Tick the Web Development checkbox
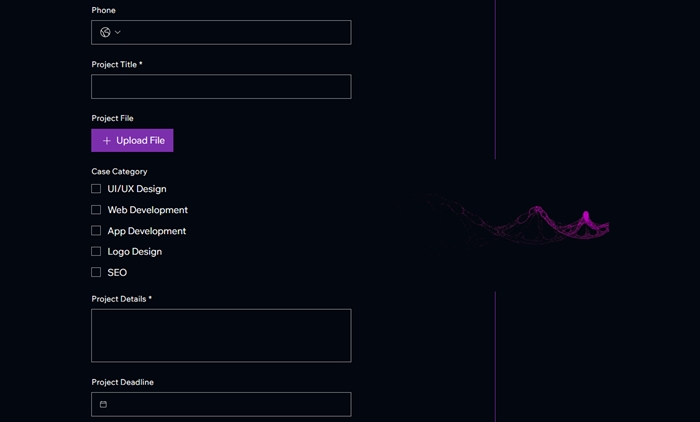 point(96,209)
